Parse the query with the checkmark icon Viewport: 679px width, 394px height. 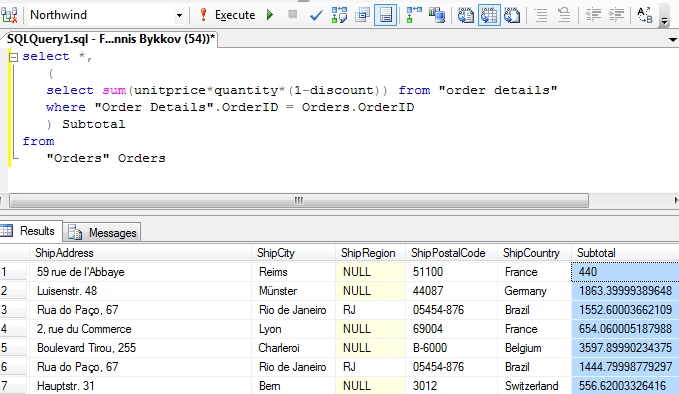pos(316,16)
